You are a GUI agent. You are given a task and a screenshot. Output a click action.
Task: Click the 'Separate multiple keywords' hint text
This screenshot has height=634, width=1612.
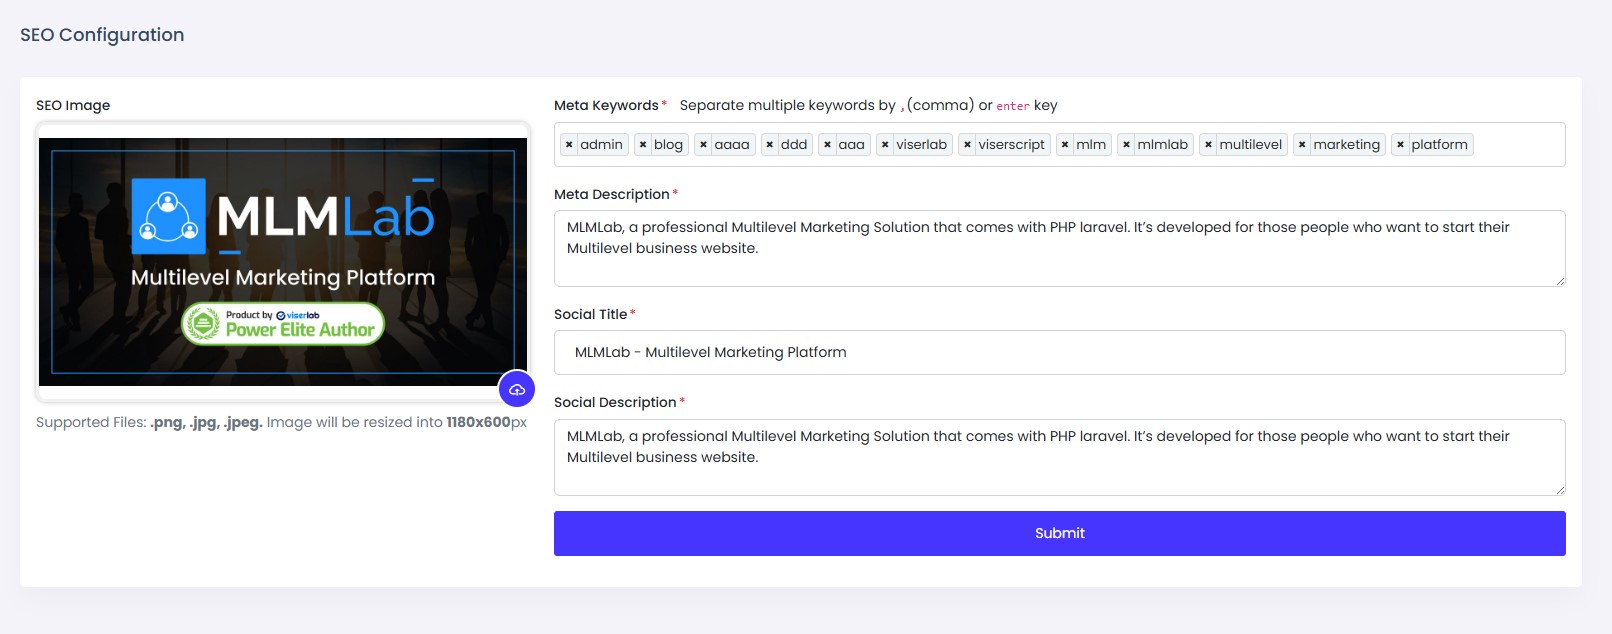[868, 105]
